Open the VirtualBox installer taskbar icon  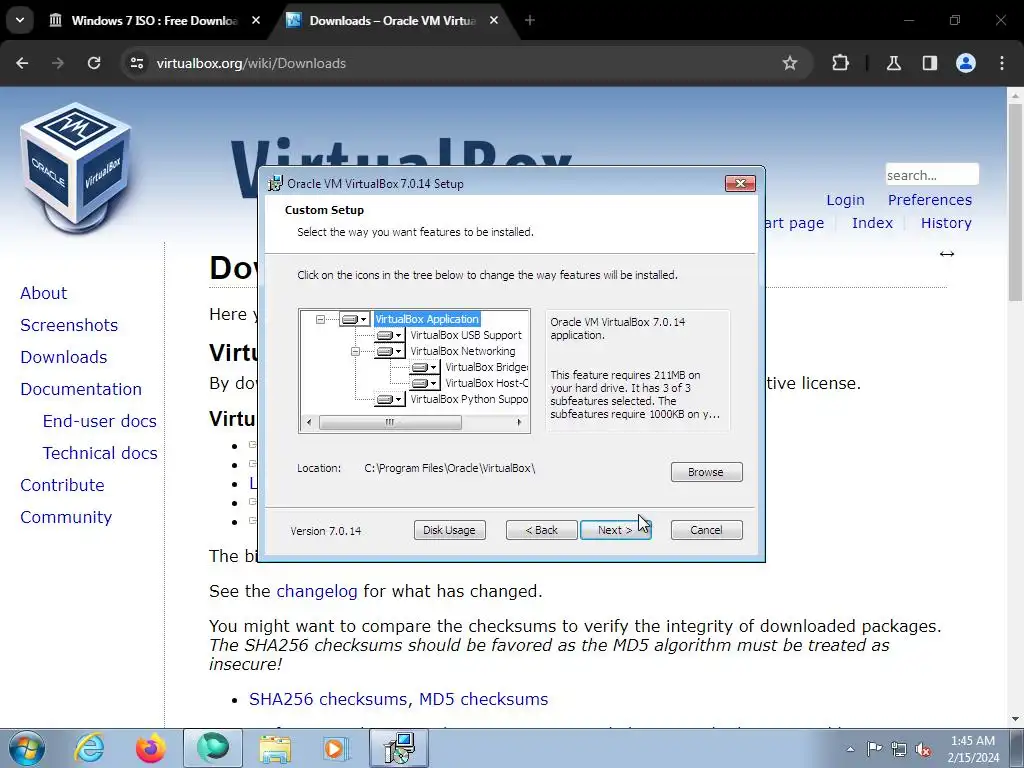point(399,748)
